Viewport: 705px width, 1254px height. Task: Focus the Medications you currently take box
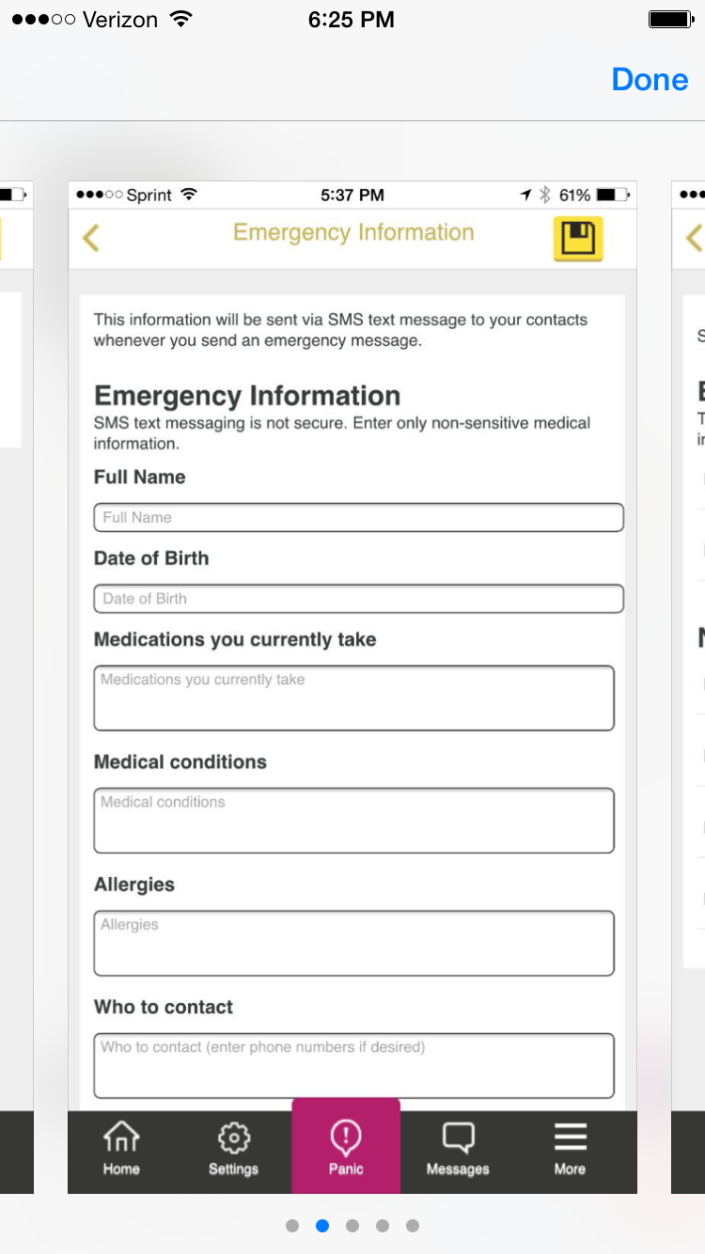click(354, 698)
